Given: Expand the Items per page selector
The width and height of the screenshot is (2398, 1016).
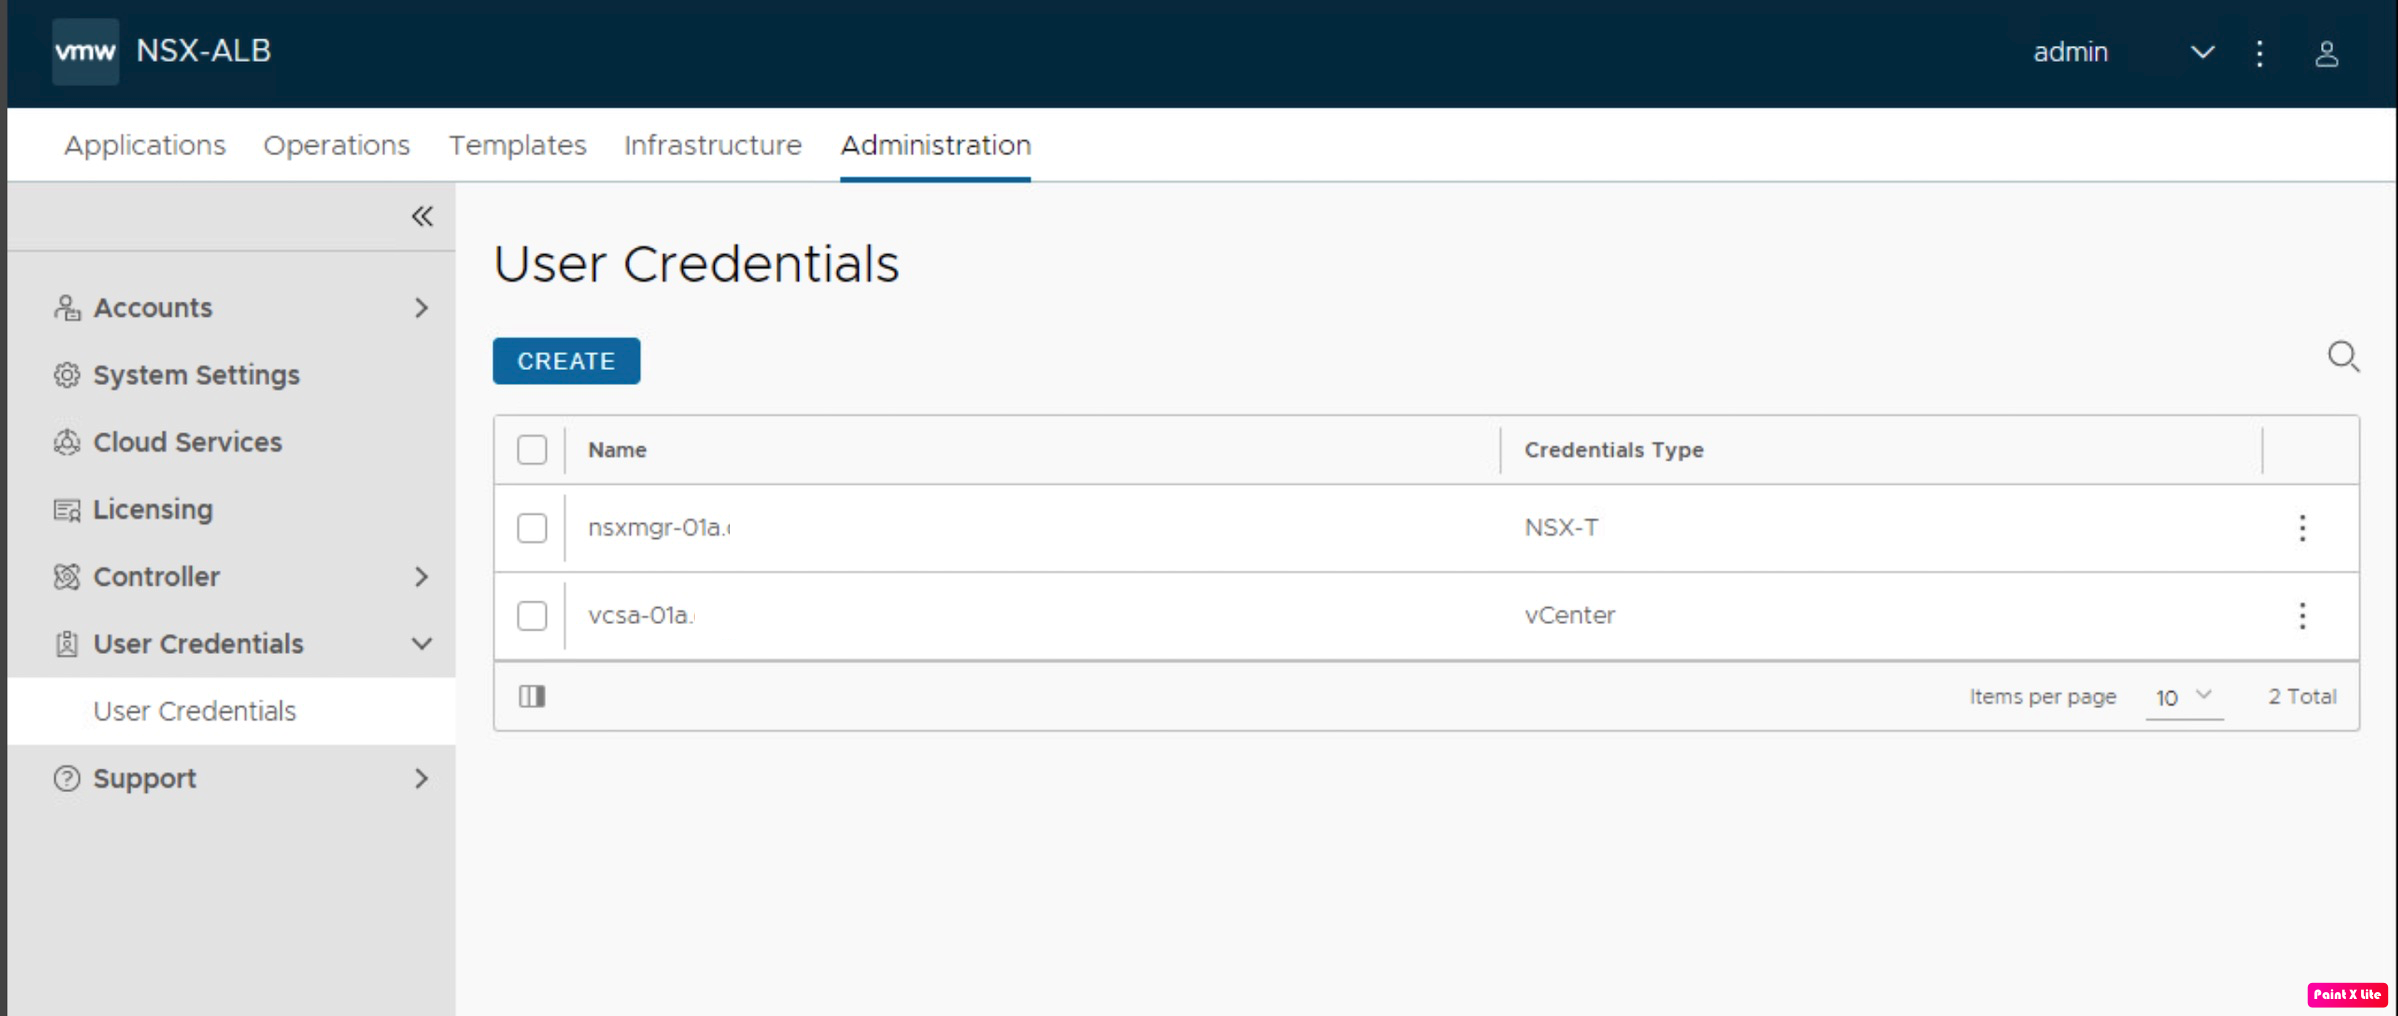Looking at the screenshot, I should (x=2183, y=697).
